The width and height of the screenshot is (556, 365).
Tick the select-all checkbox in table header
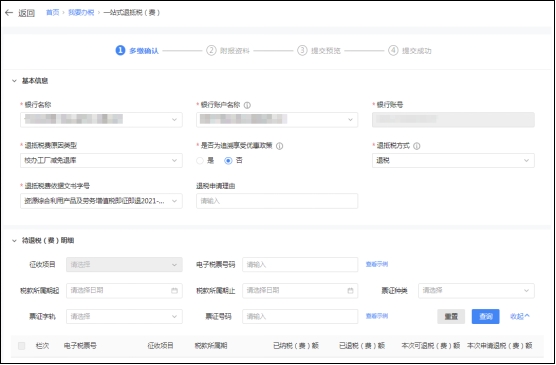22,346
